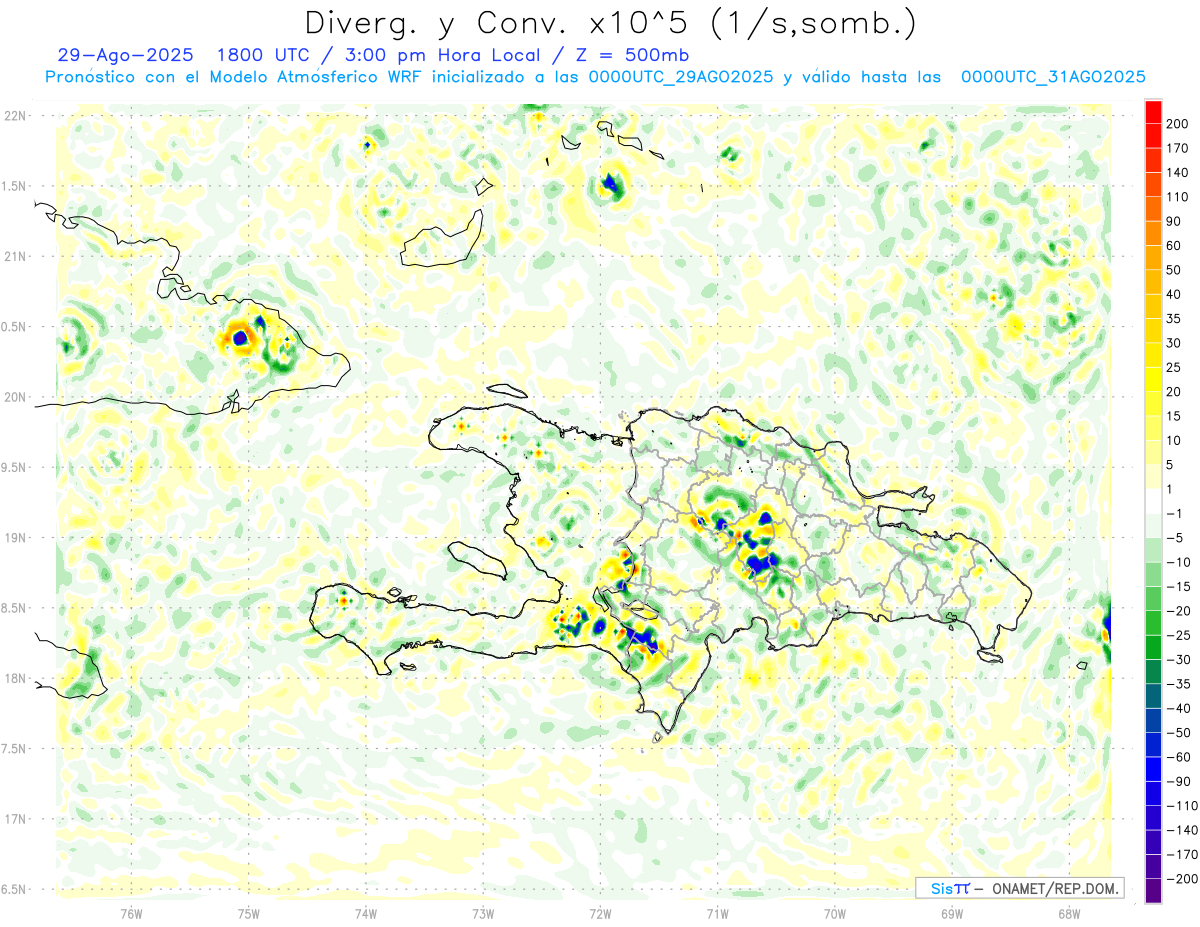Image resolution: width=1200 pixels, height=927 pixels.
Task: Click the latitude label '21N'
Action: (x=15, y=256)
